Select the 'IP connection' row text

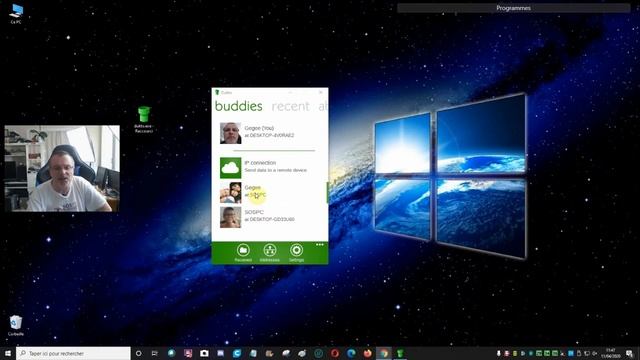click(x=260, y=162)
